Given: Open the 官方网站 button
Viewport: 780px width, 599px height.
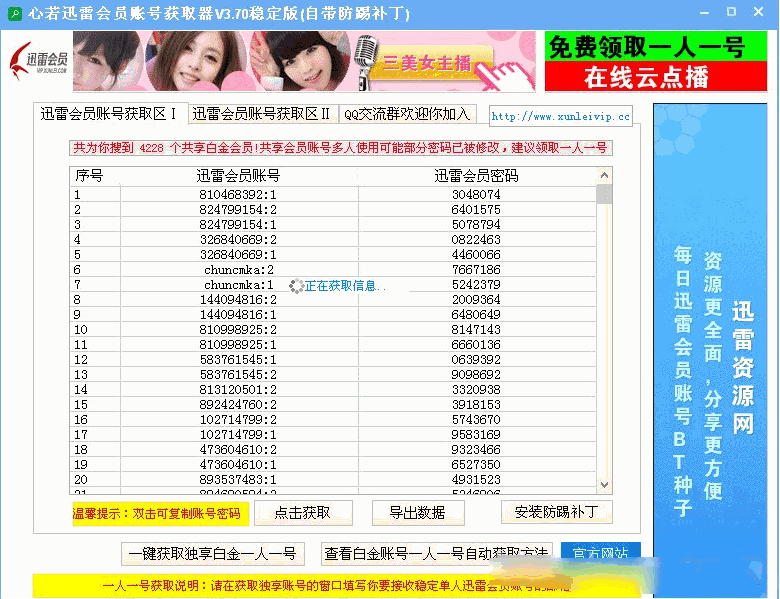Looking at the screenshot, I should coord(600,554).
